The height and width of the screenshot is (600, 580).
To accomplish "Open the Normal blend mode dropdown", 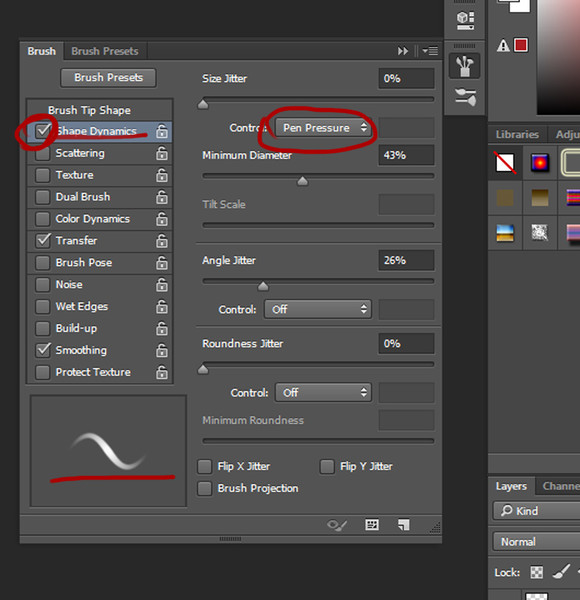I will pyautogui.click(x=536, y=542).
